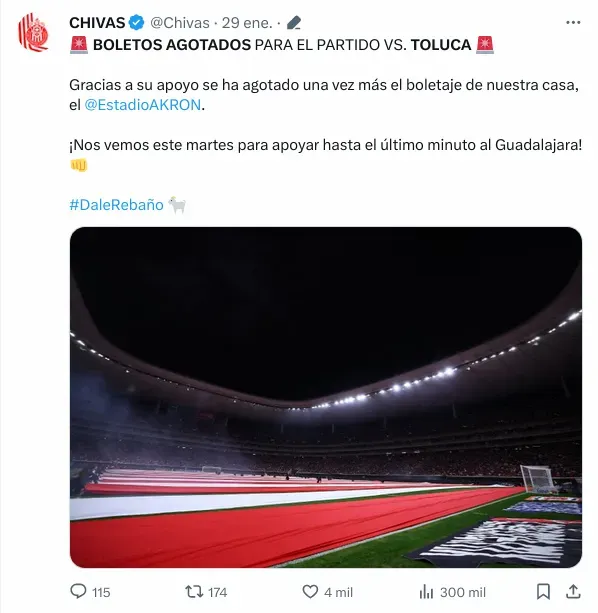This screenshot has height=613, width=598.
Task: Open the @EstadioAKRON mention link
Action: tap(143, 105)
